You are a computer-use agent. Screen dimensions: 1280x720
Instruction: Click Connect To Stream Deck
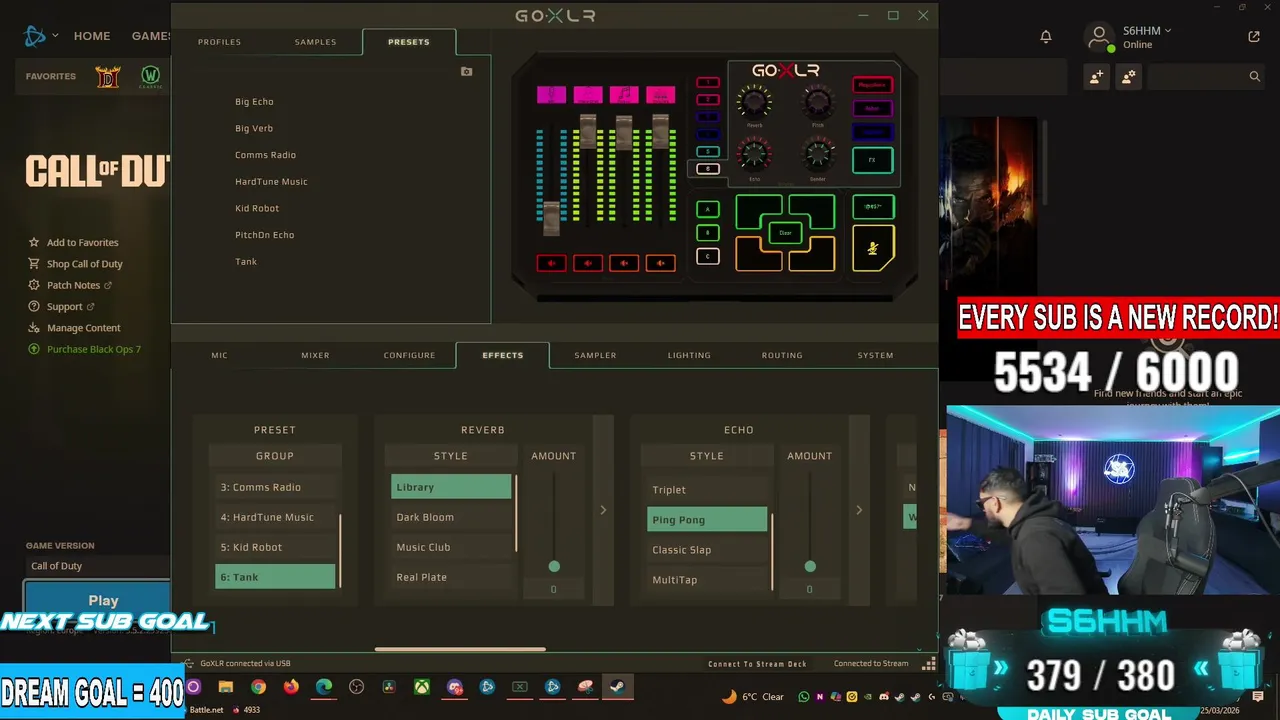pos(757,664)
